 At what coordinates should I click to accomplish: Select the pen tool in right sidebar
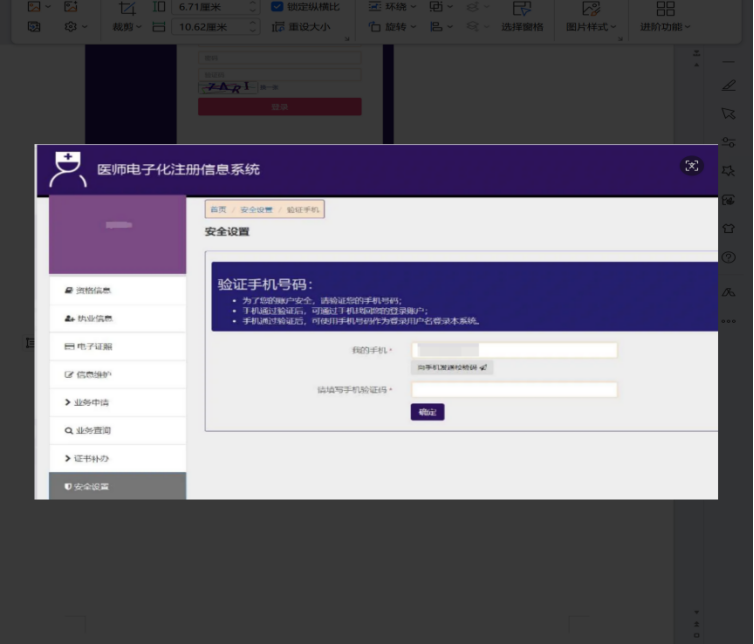(x=729, y=86)
